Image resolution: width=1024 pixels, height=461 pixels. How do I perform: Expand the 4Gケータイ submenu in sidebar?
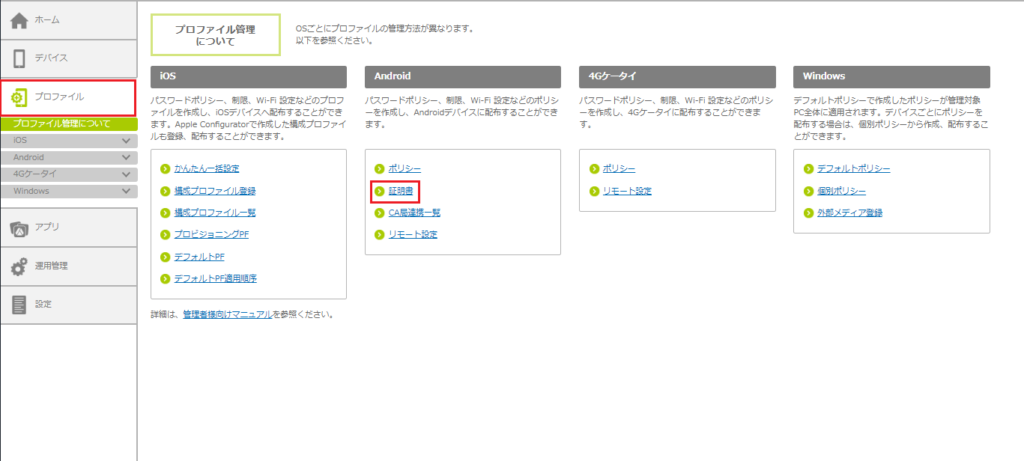[126, 174]
